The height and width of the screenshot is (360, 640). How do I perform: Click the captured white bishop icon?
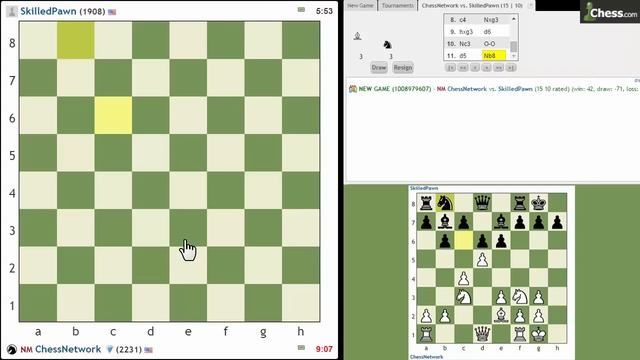click(358, 36)
